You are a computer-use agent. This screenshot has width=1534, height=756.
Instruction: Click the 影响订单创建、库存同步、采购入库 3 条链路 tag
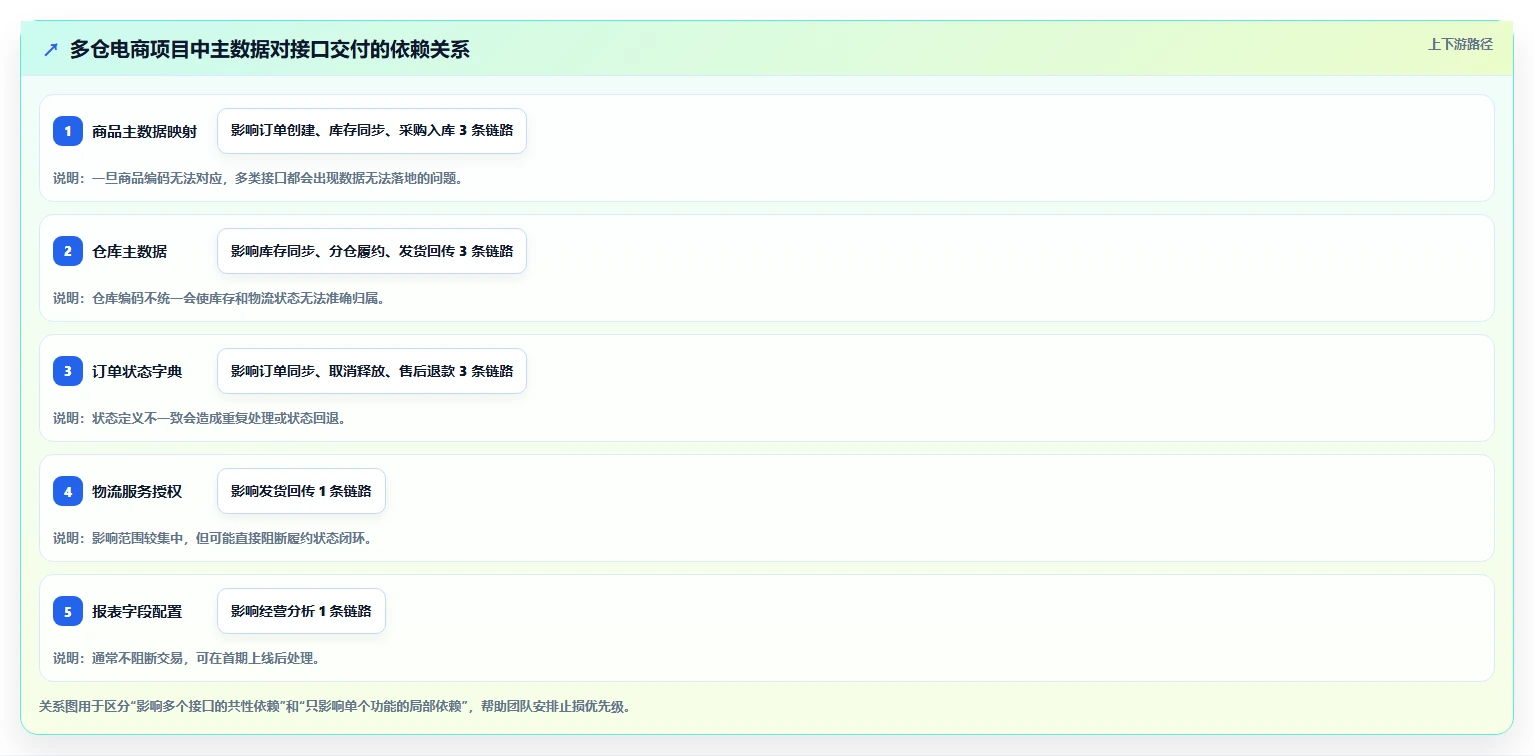tap(372, 131)
